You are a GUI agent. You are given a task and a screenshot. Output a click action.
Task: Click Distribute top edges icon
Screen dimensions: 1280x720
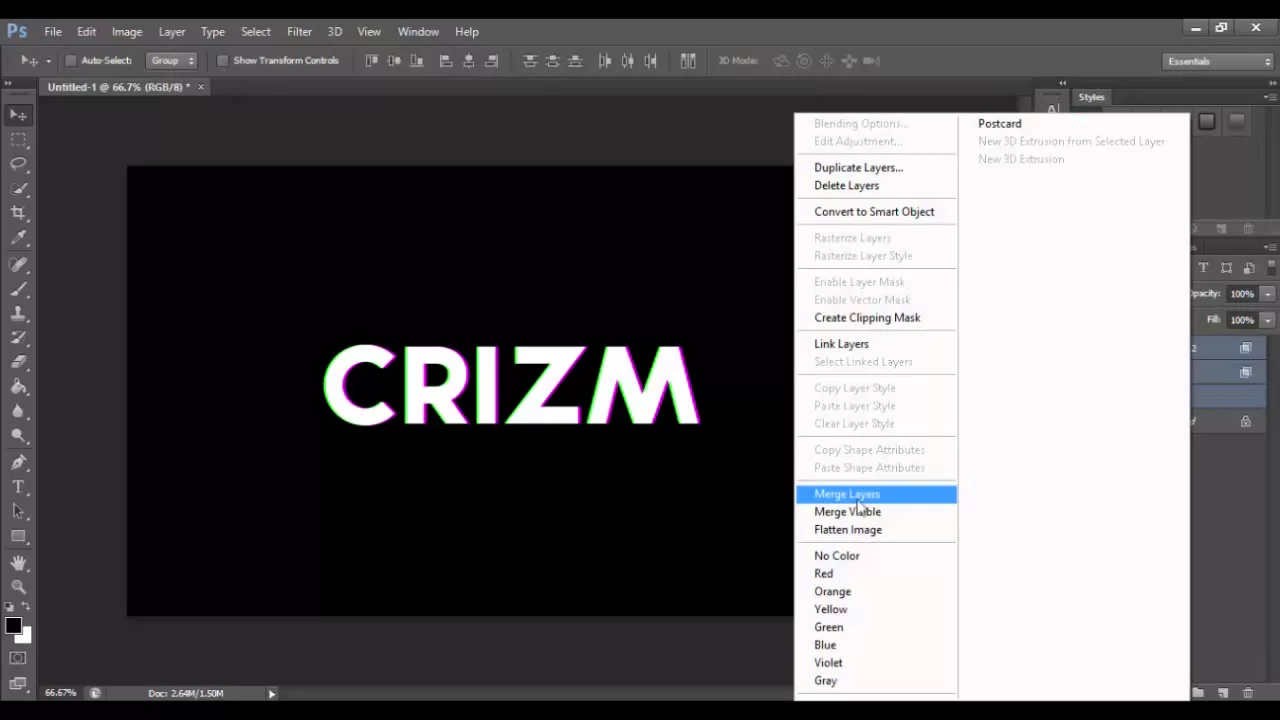click(530, 61)
